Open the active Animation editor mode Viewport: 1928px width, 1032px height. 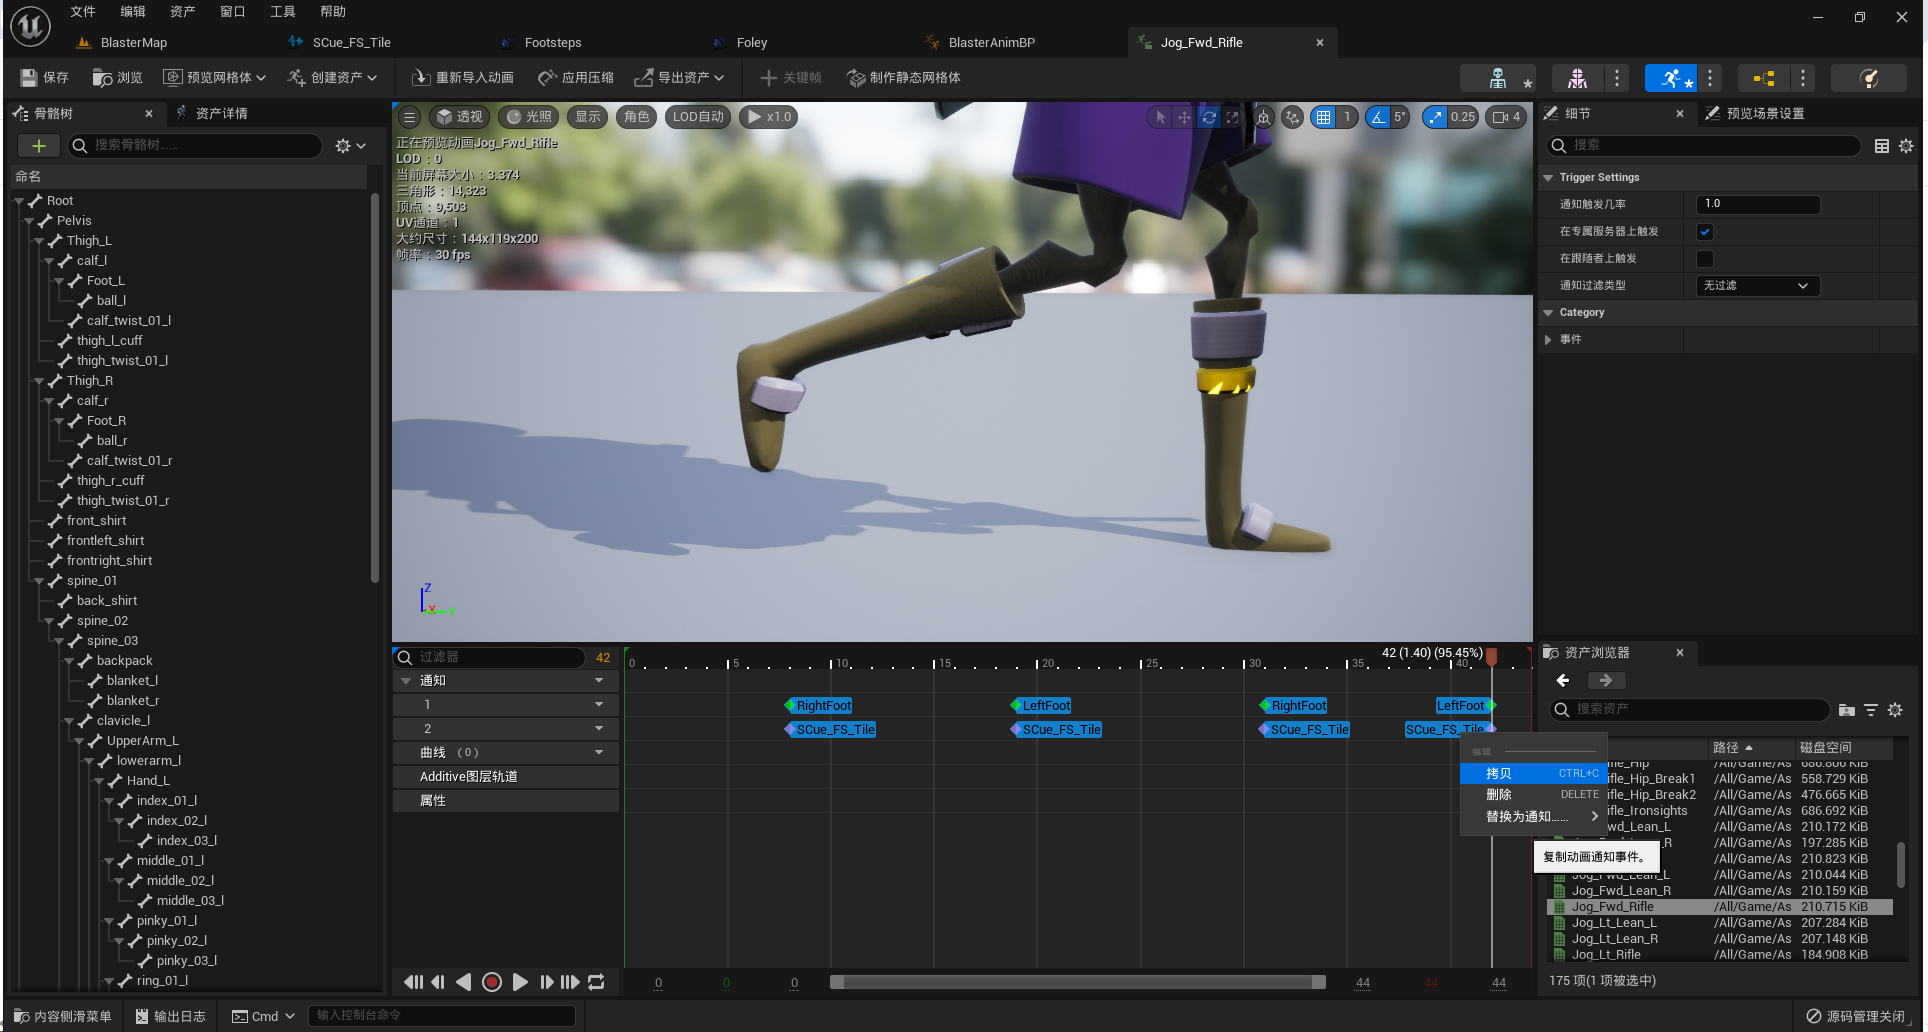1671,78
